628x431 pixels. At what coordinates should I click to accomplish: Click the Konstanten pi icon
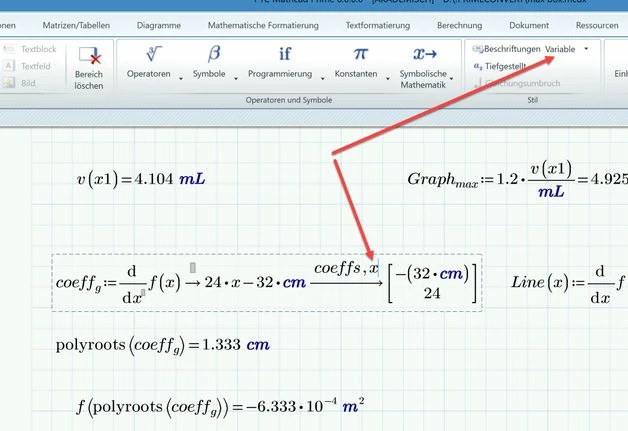(x=360, y=54)
